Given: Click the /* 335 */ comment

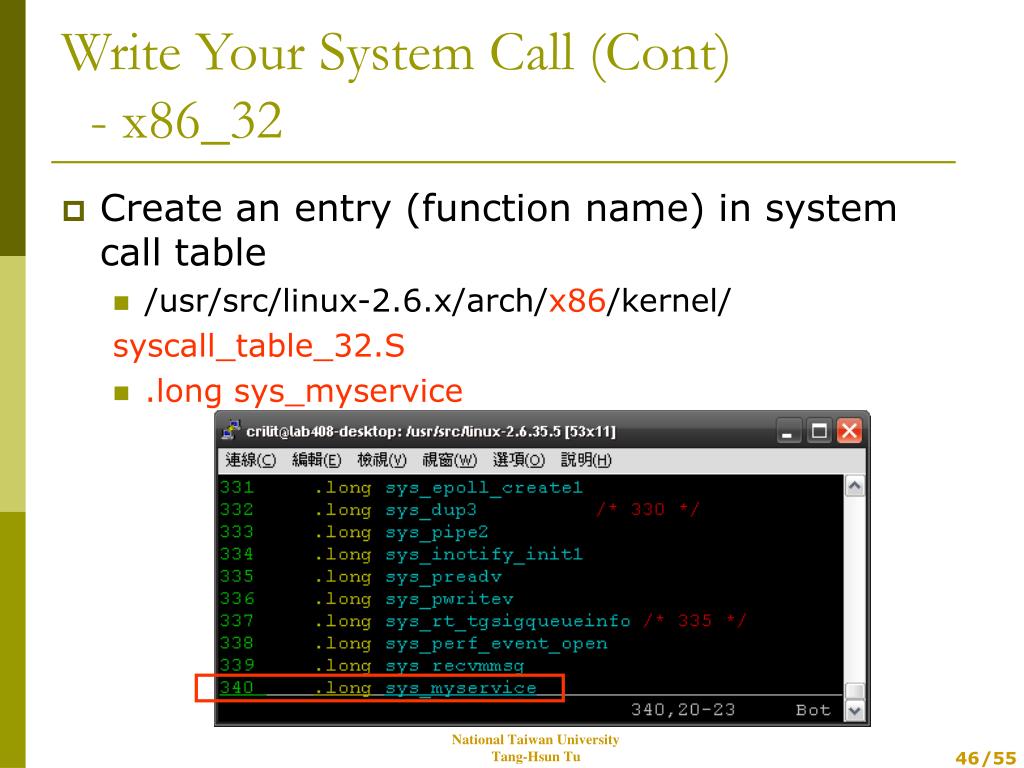Looking at the screenshot, I should click(x=695, y=620).
